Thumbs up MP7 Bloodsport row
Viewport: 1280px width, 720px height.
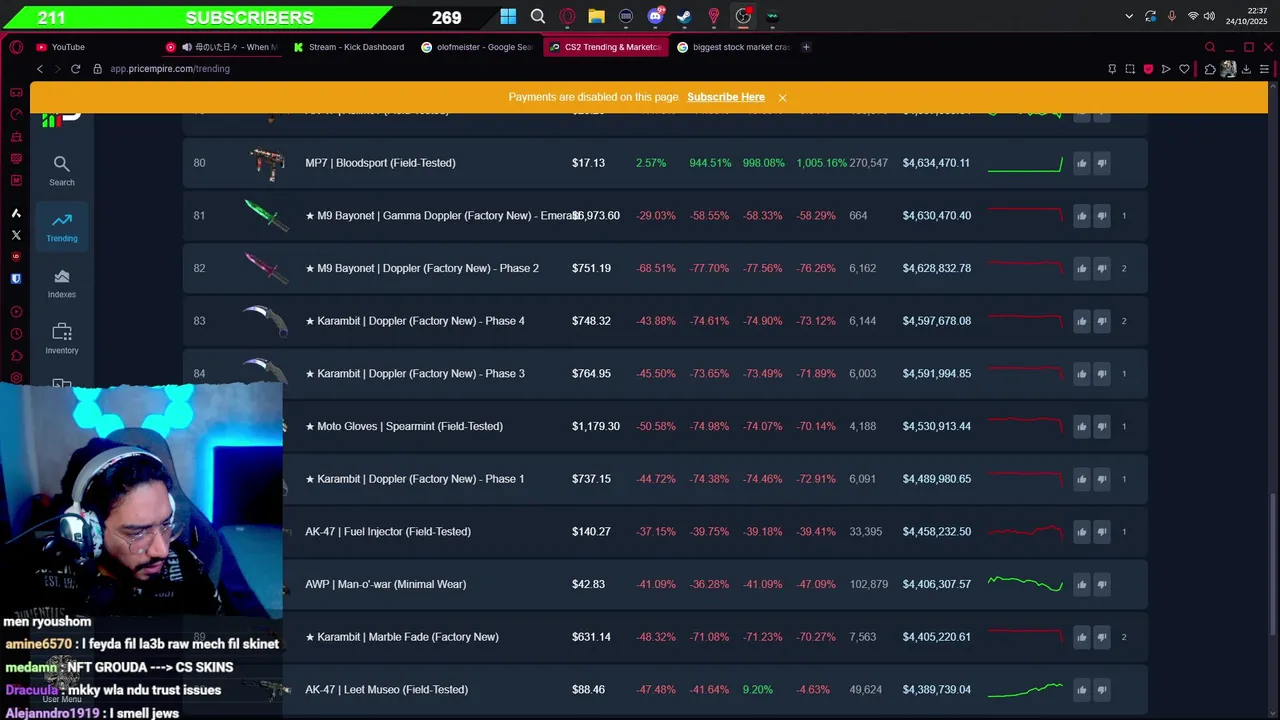pyautogui.click(x=1081, y=163)
